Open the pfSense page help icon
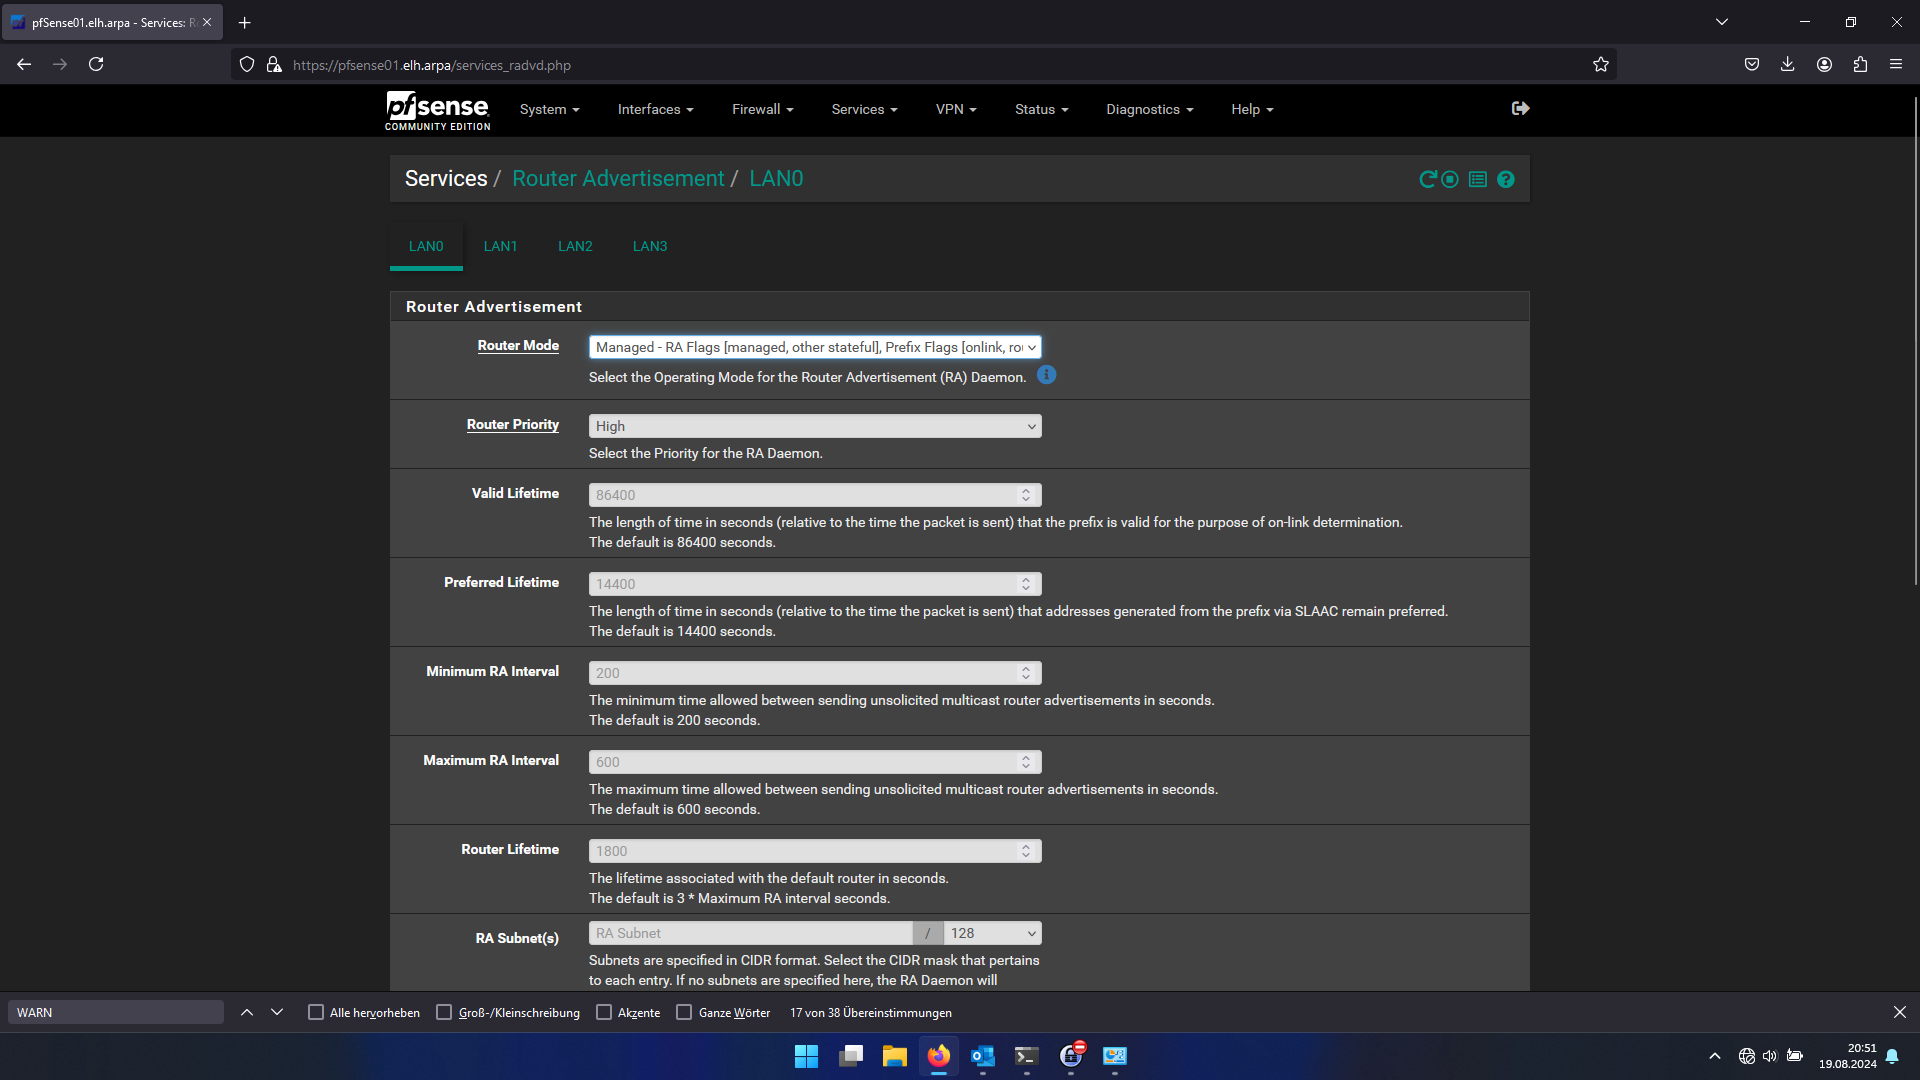This screenshot has width=1920, height=1080. pos(1506,179)
